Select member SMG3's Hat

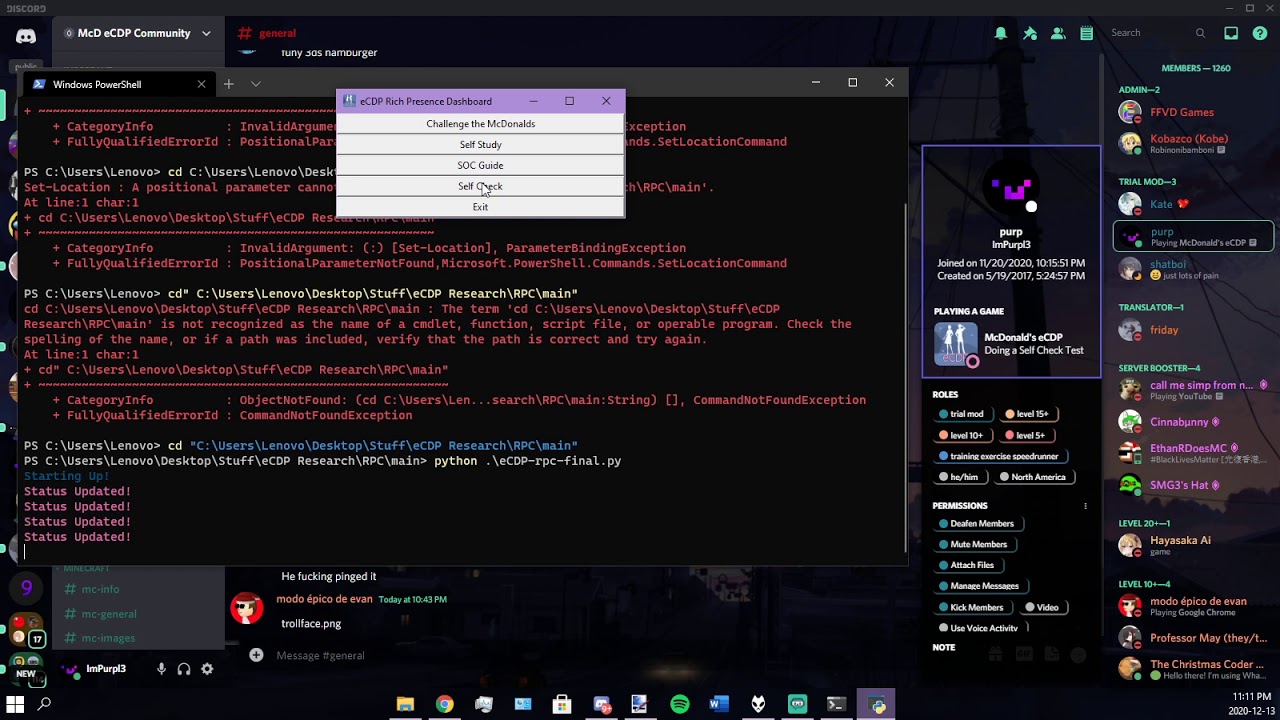pyautogui.click(x=1194, y=485)
